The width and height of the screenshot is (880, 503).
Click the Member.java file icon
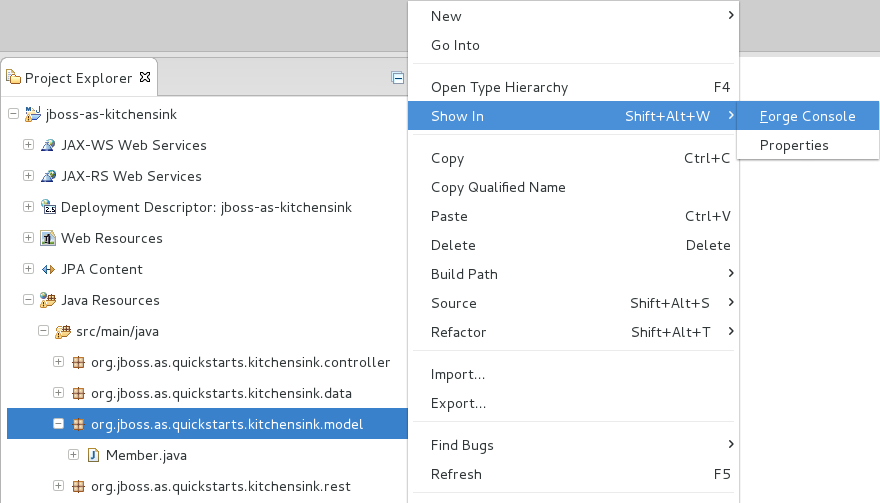click(93, 455)
